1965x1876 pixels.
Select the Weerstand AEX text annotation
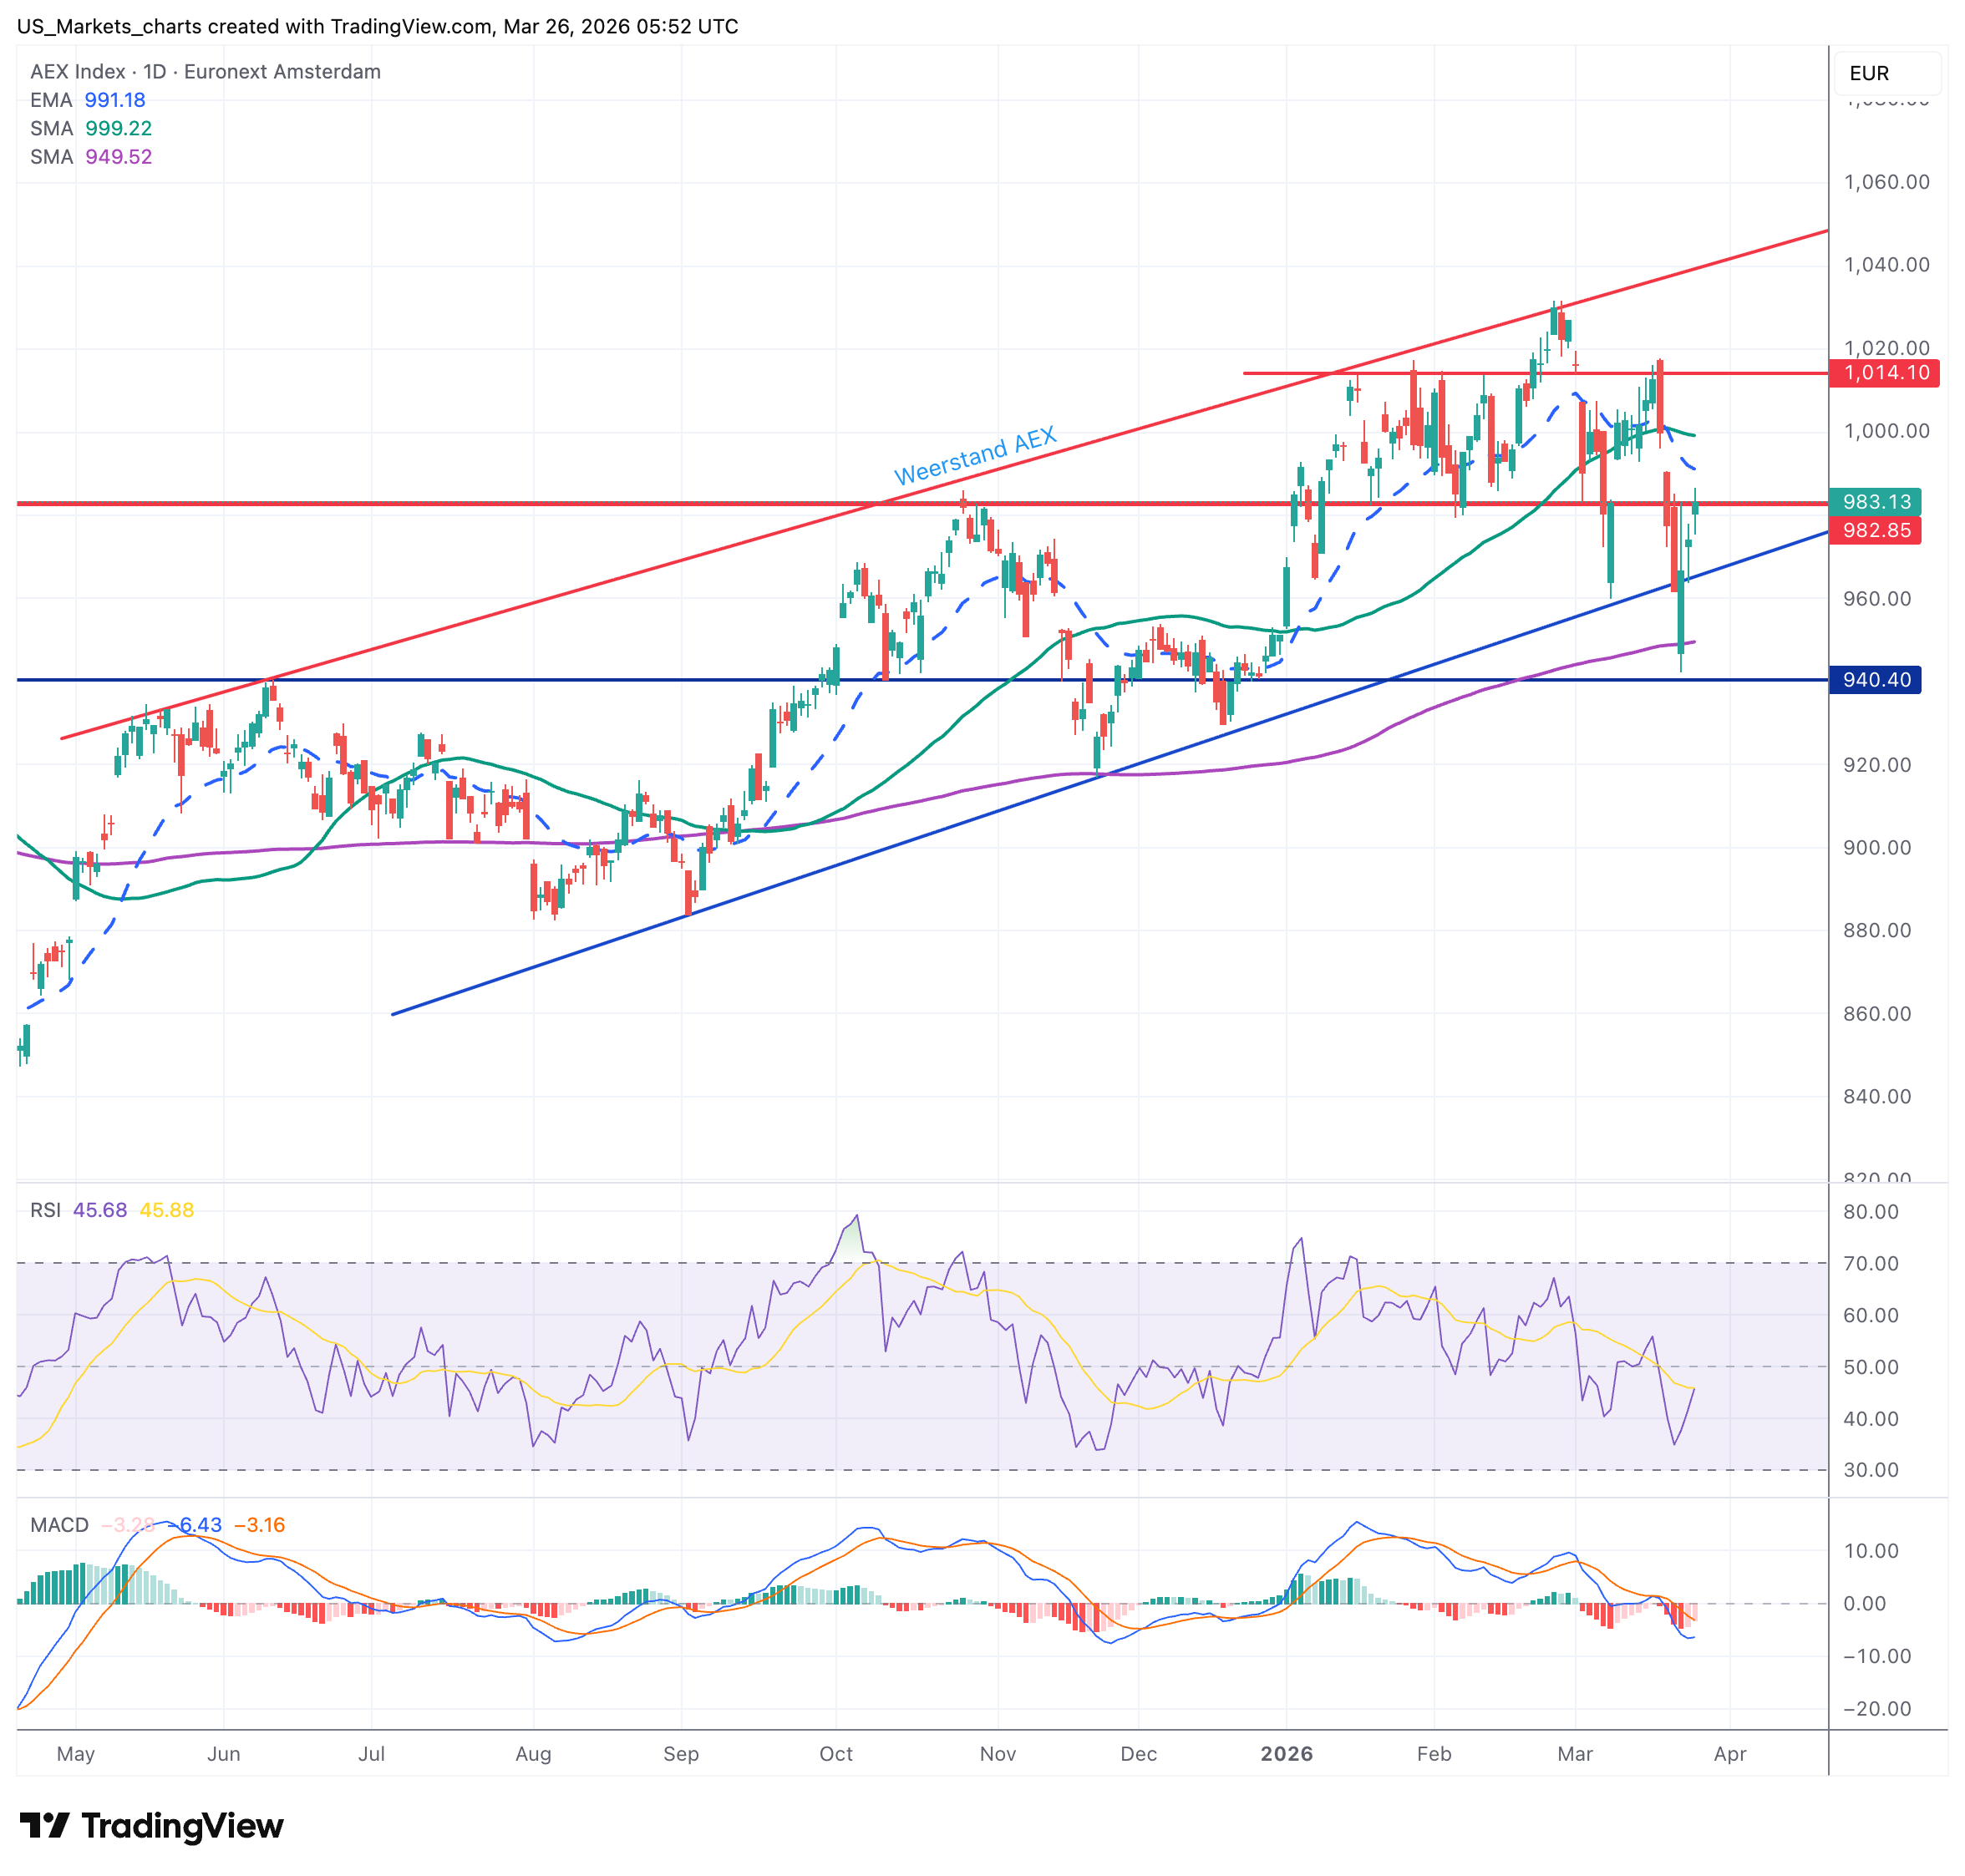click(x=975, y=457)
